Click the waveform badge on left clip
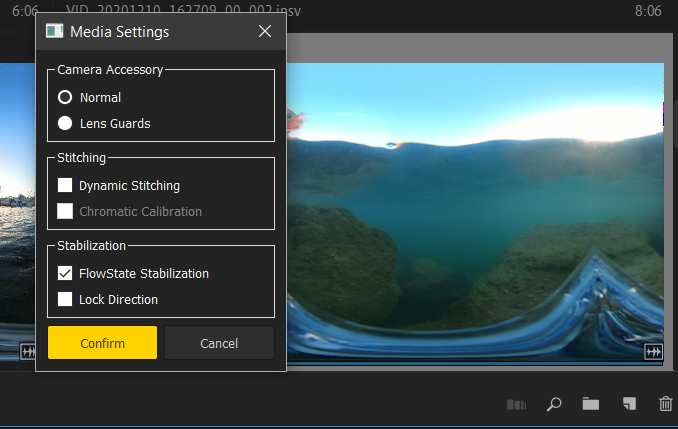This screenshot has width=678, height=429. [28, 352]
